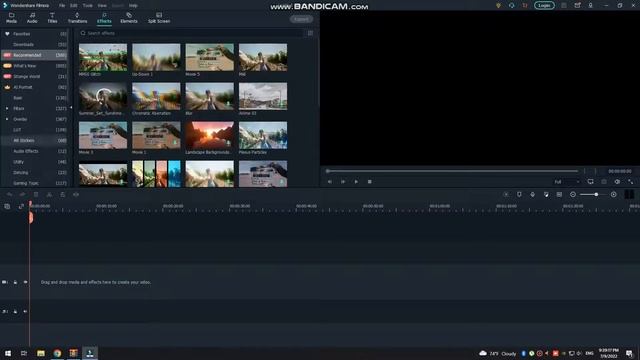The width and height of the screenshot is (640, 360).
Task: Open the Media tab
Action: (x=11, y=18)
